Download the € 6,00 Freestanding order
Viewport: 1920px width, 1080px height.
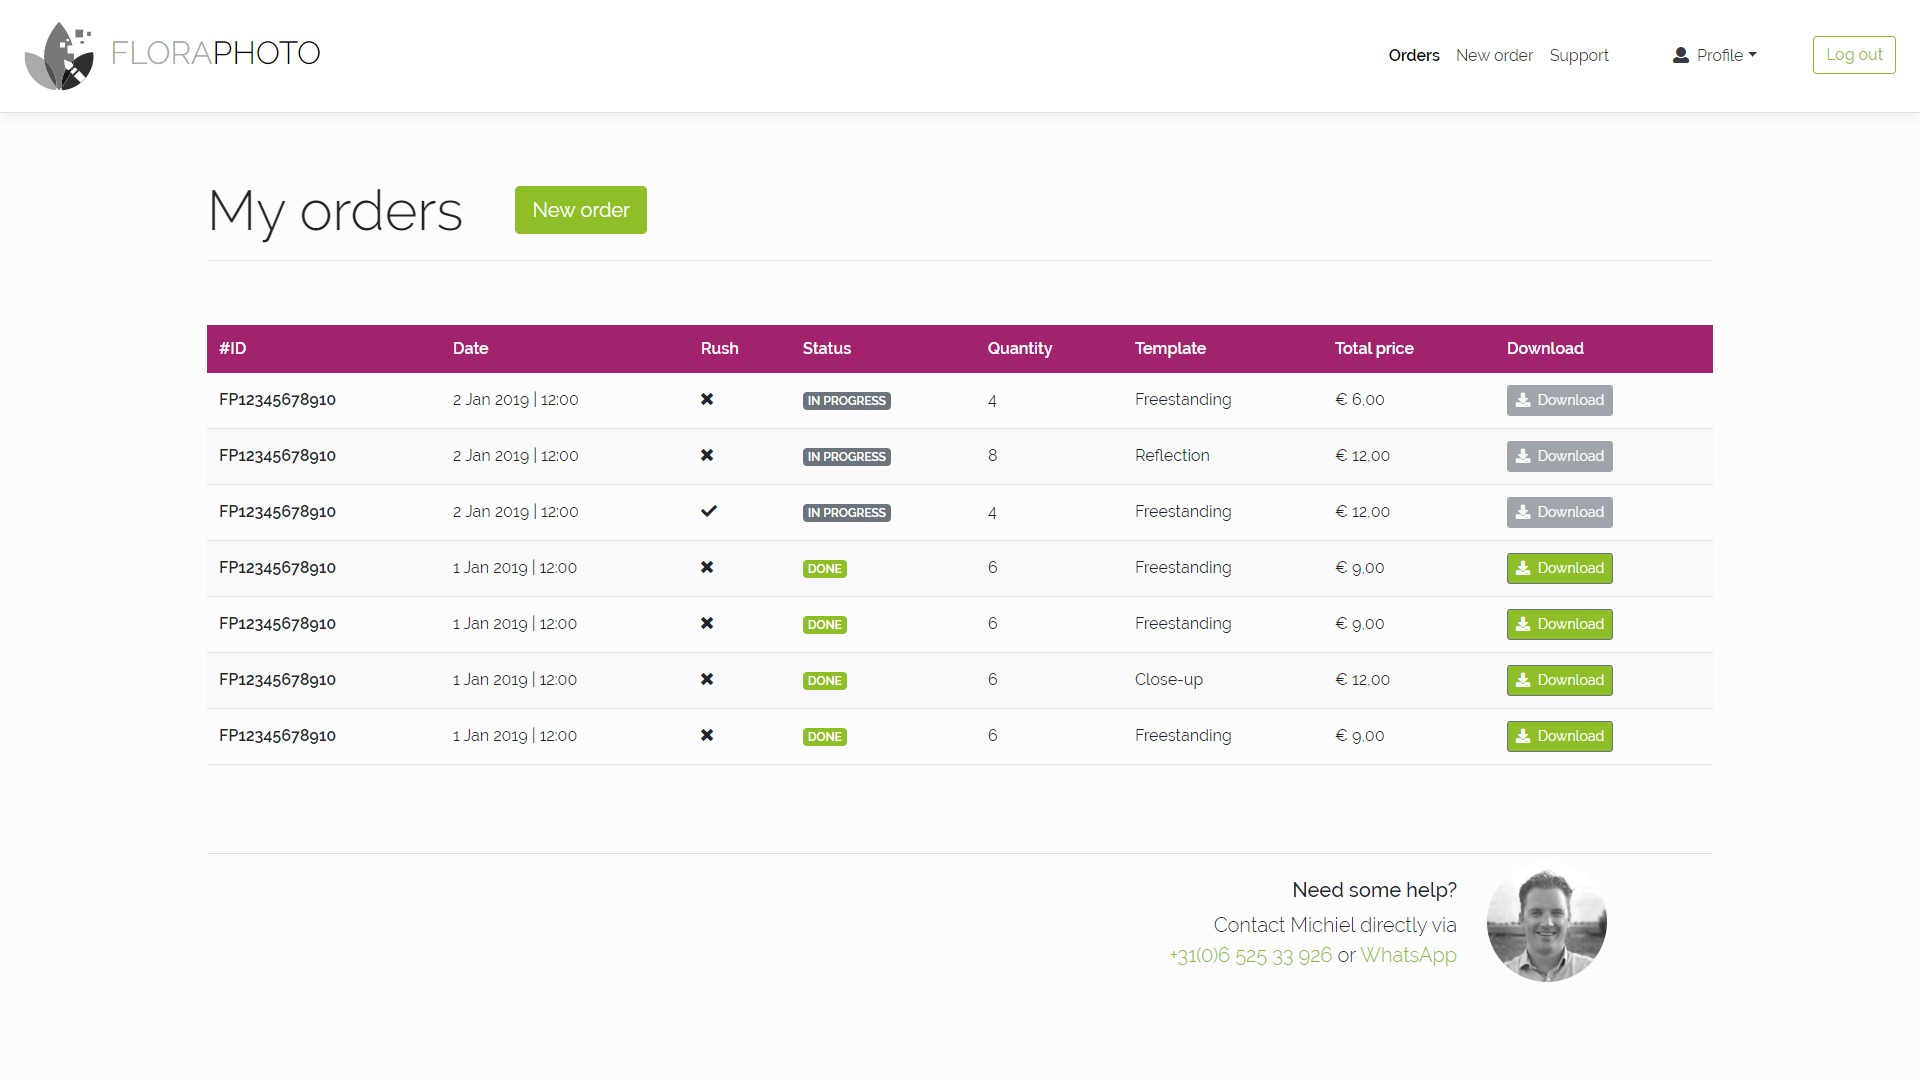(x=1559, y=400)
